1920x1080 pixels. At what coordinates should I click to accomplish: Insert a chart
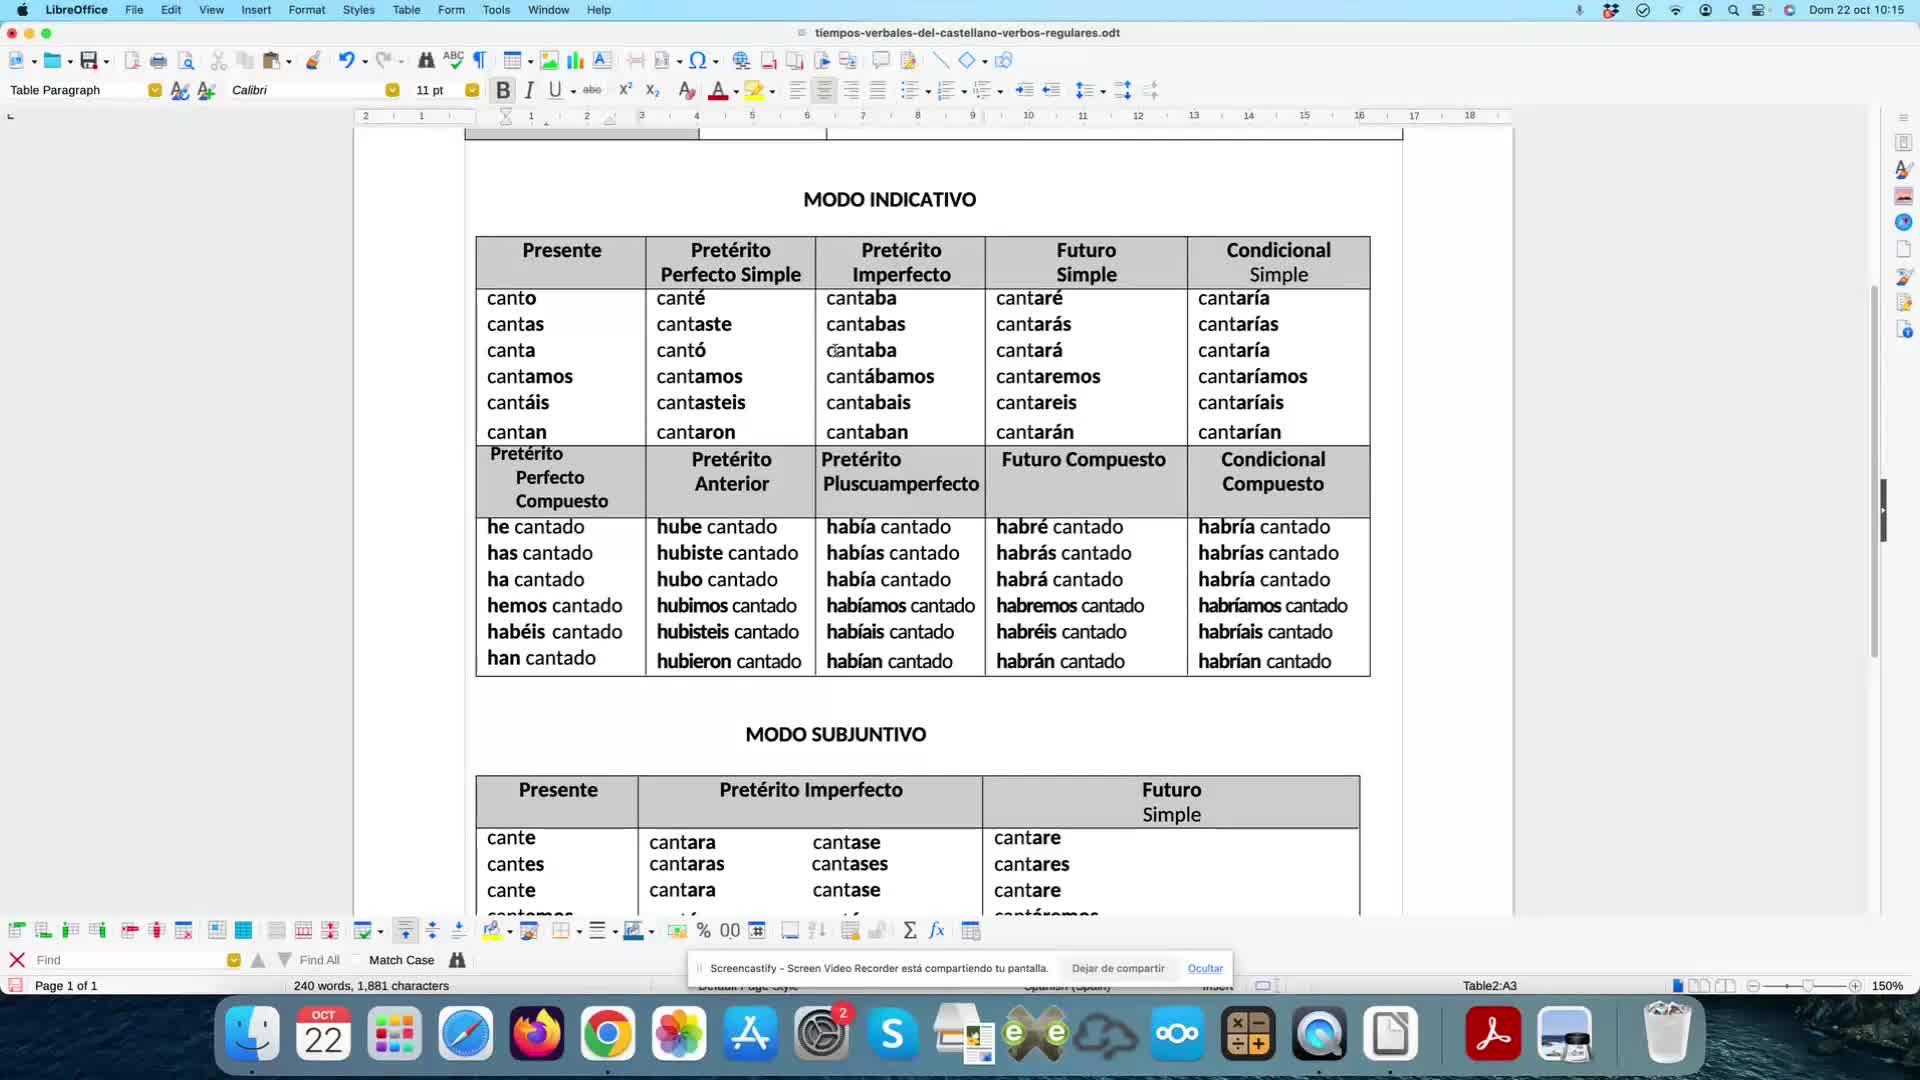click(x=576, y=61)
